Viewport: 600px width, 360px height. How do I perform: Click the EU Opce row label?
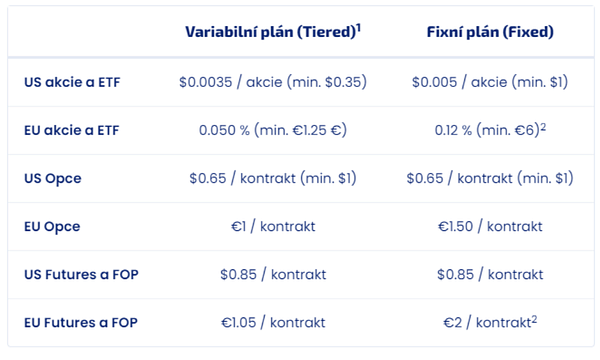click(x=52, y=227)
